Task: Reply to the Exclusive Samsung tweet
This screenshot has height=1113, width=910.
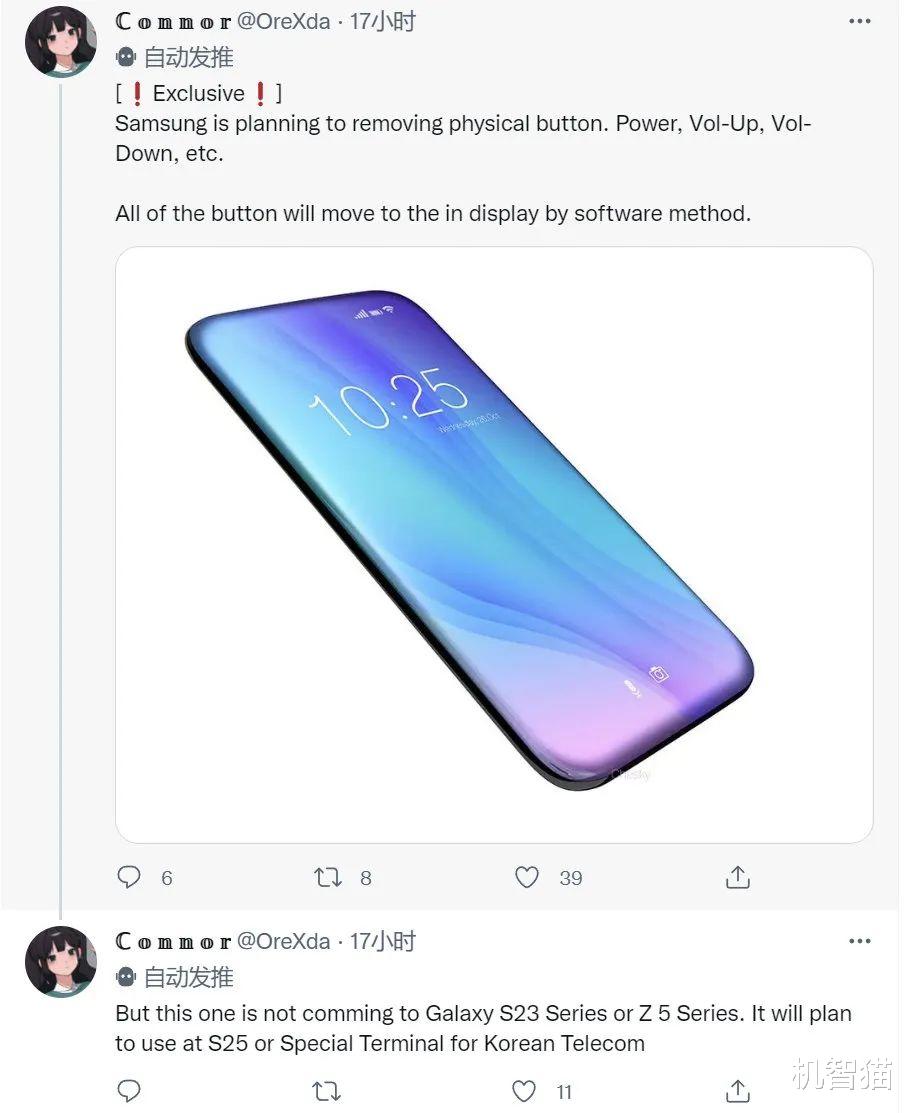Action: (x=129, y=877)
